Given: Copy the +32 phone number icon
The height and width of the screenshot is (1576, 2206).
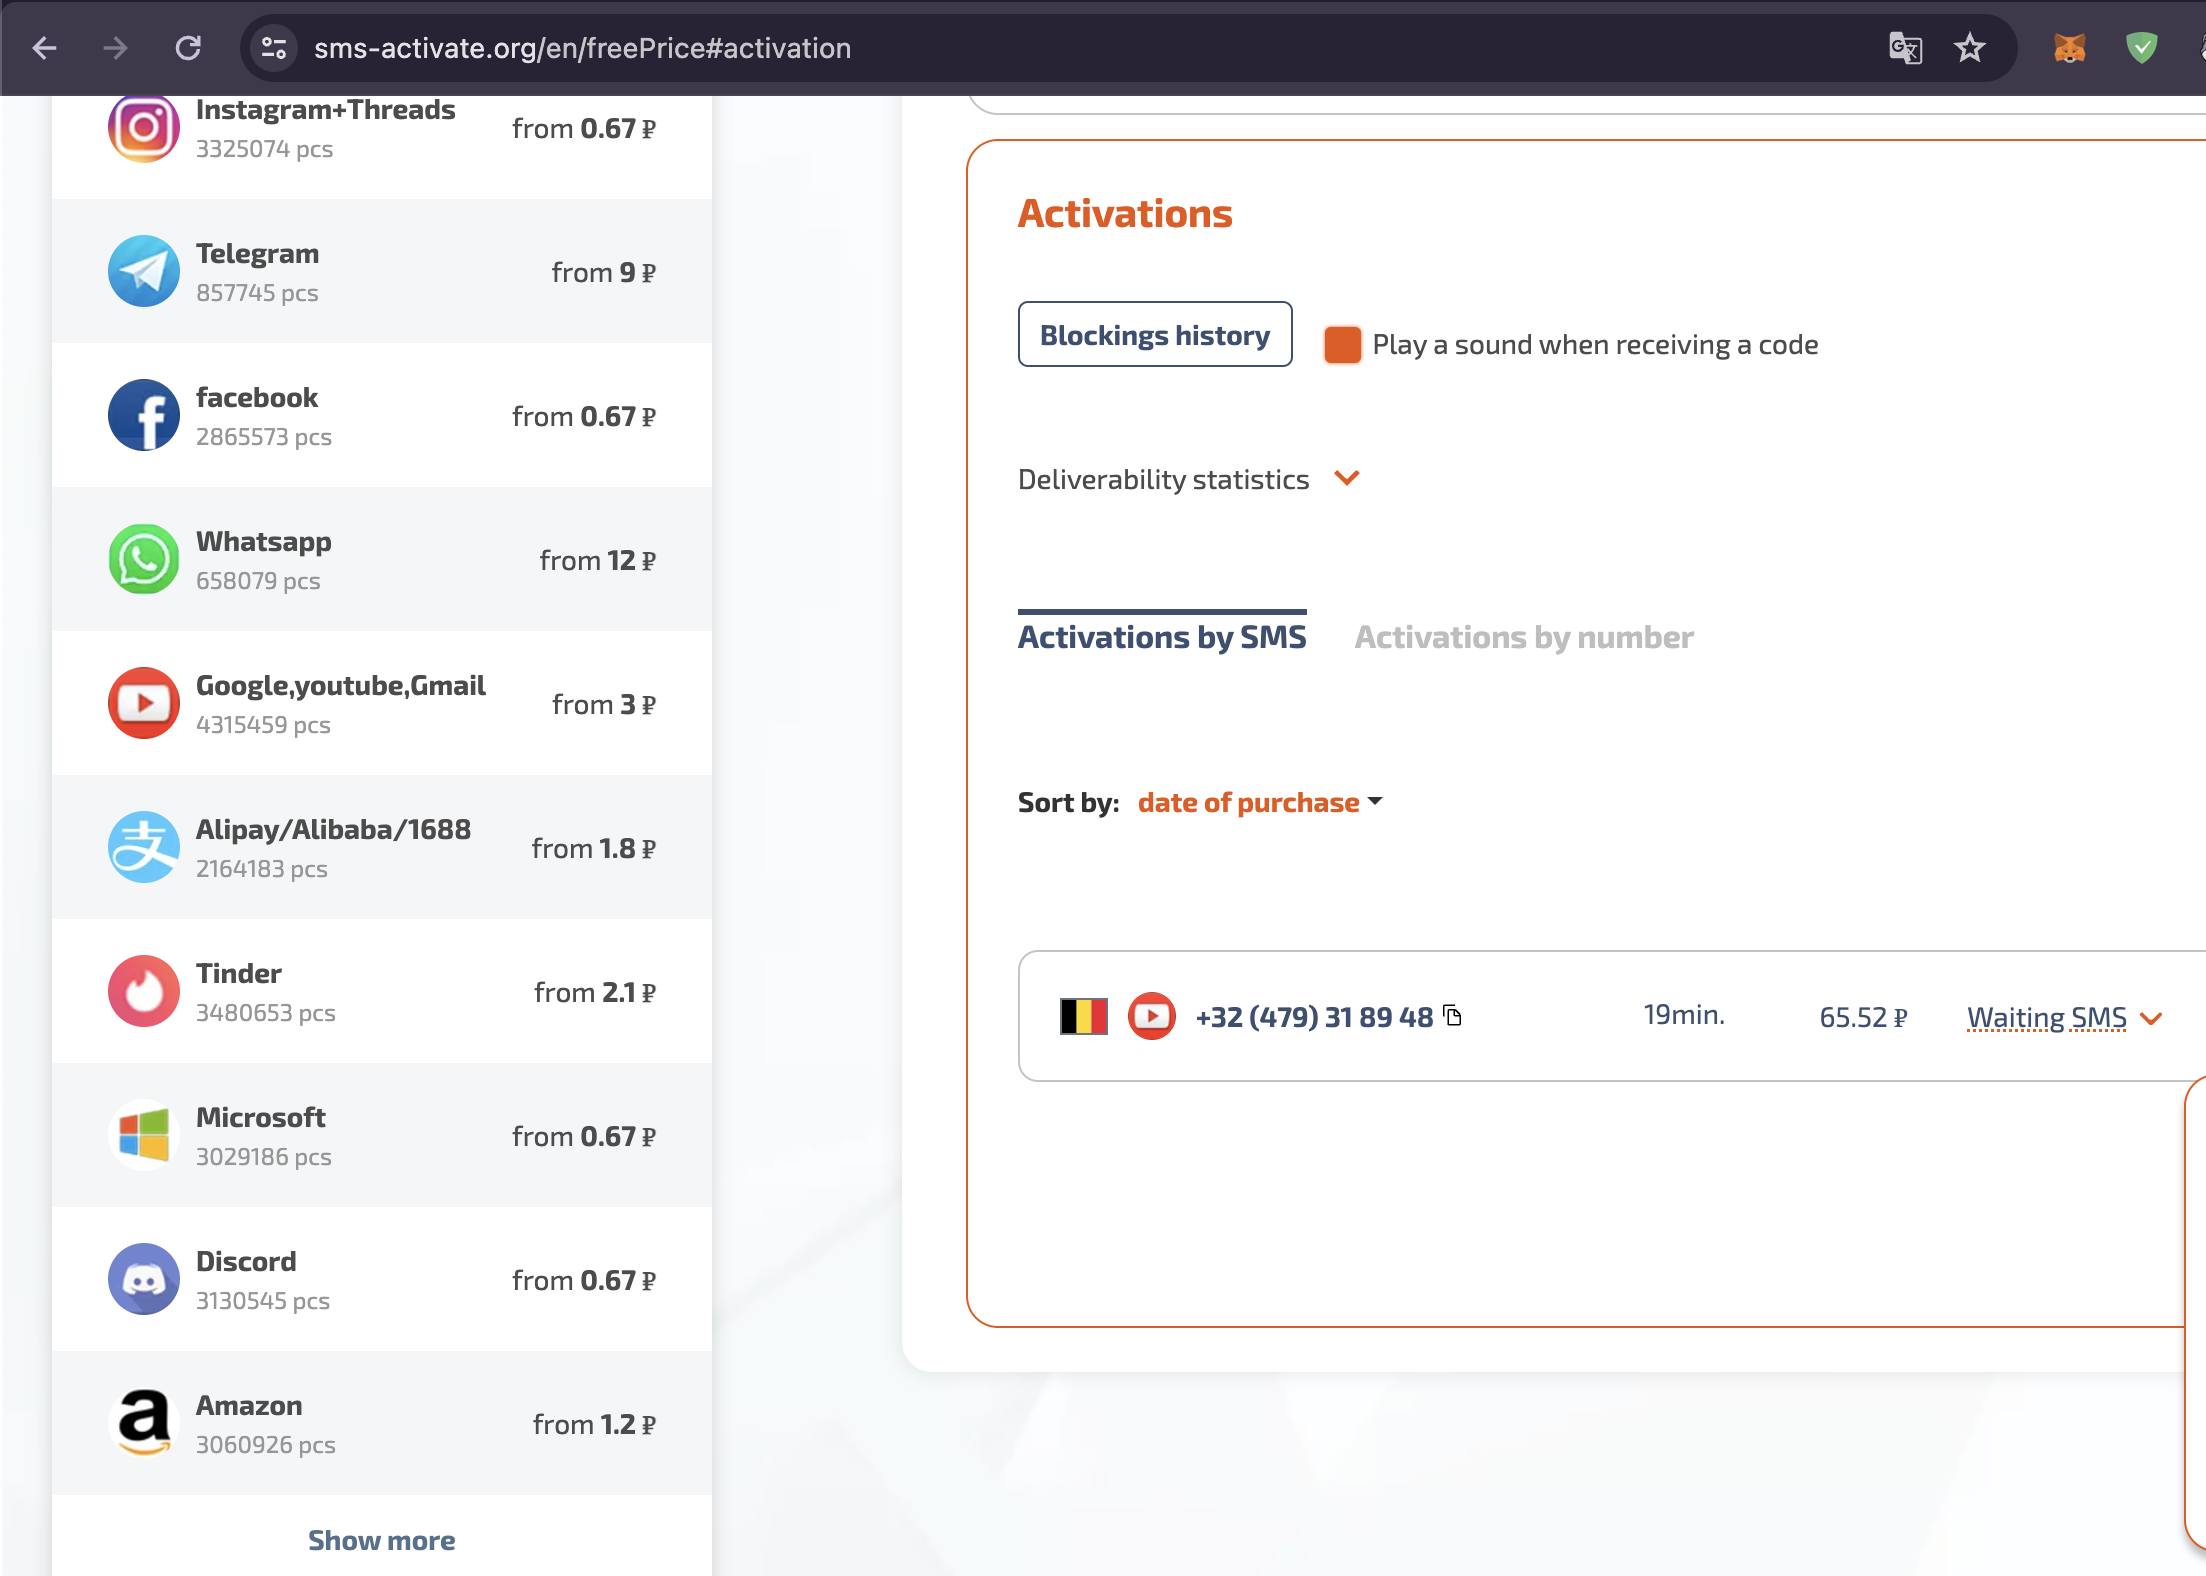Looking at the screenshot, I should coord(1453,1016).
